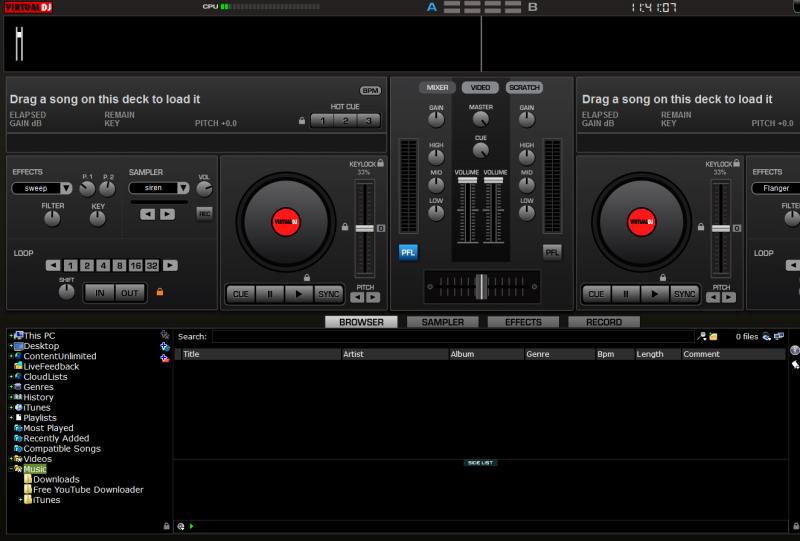Set left deck loop to 4 beats

pos(103,265)
